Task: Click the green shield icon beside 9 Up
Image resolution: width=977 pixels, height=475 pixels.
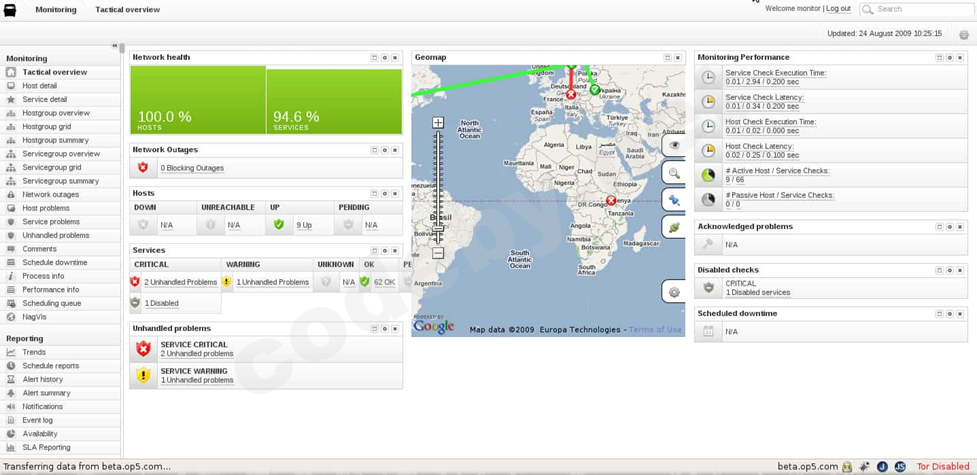Action: click(x=279, y=224)
